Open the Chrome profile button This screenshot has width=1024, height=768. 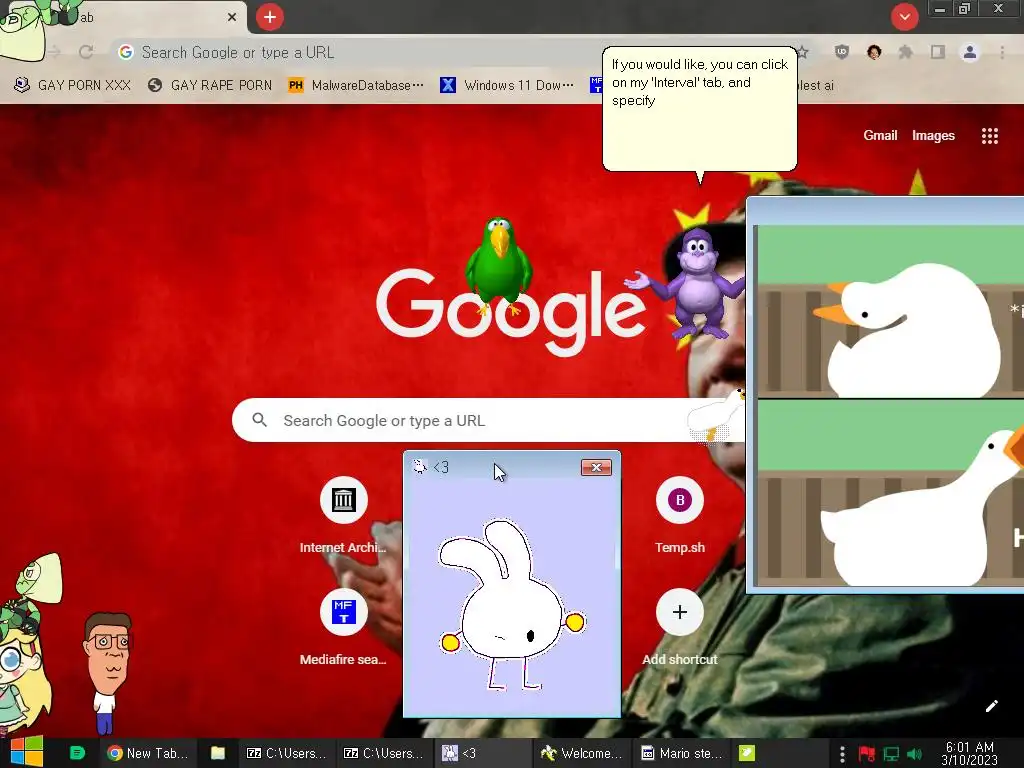tap(970, 52)
